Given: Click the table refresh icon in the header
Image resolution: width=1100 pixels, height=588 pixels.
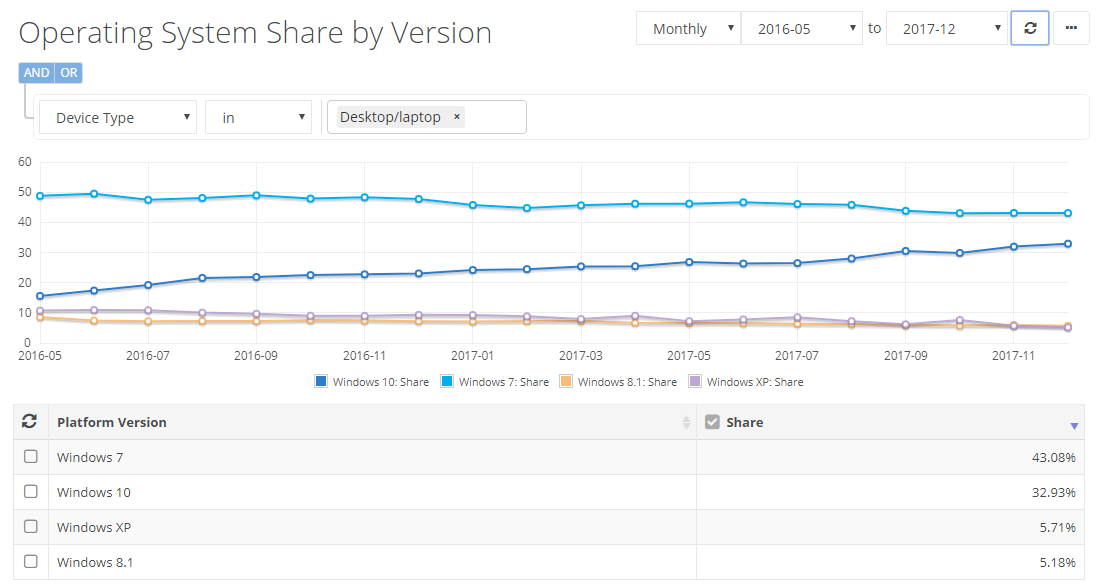Looking at the screenshot, I should [x=30, y=422].
